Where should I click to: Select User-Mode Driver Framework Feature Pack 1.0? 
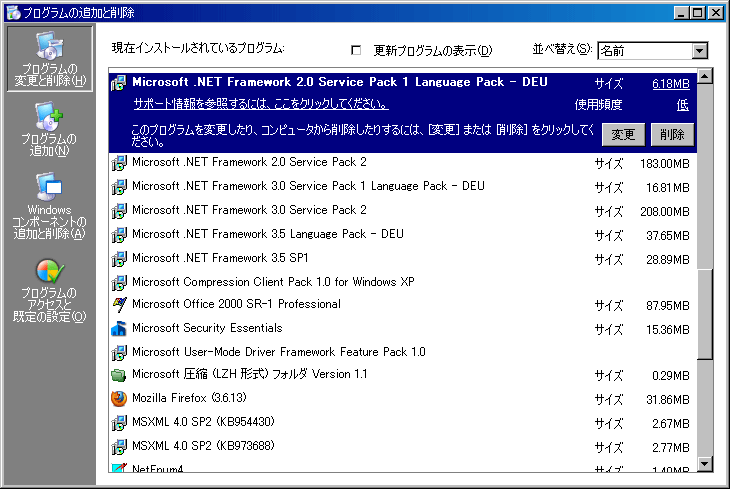click(403, 353)
